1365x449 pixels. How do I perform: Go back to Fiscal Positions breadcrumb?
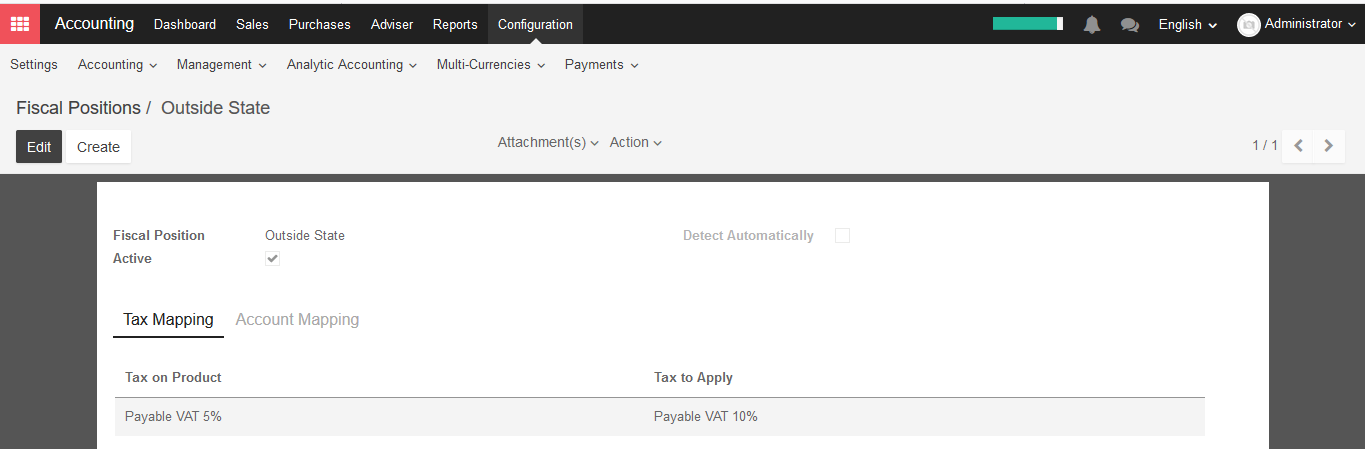click(x=78, y=108)
